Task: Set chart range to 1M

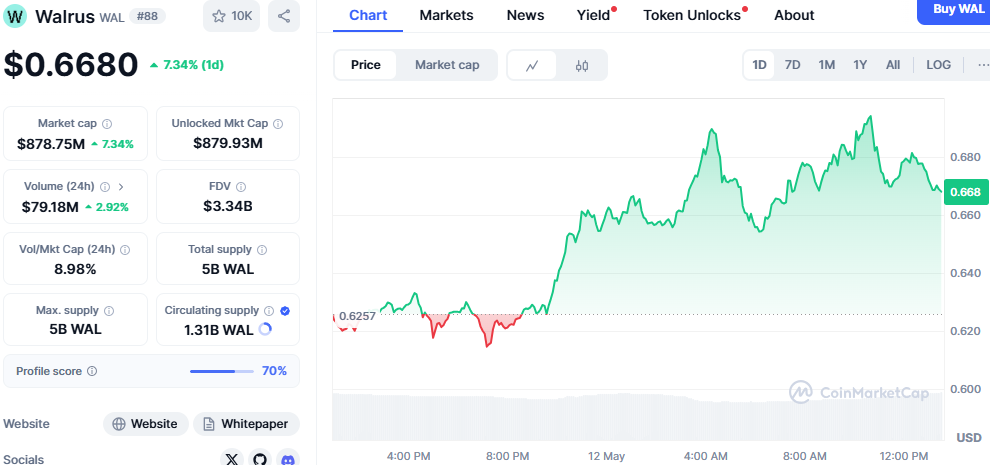Action: (826, 65)
